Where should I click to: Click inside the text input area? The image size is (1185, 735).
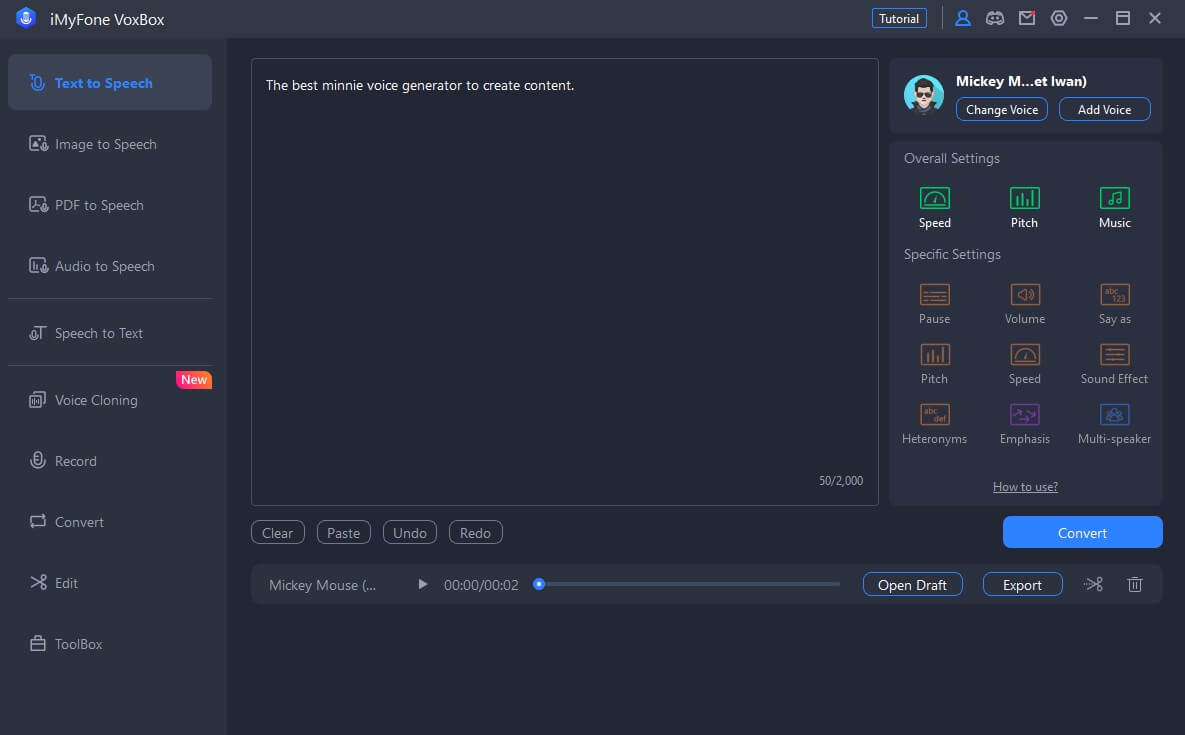pos(565,282)
